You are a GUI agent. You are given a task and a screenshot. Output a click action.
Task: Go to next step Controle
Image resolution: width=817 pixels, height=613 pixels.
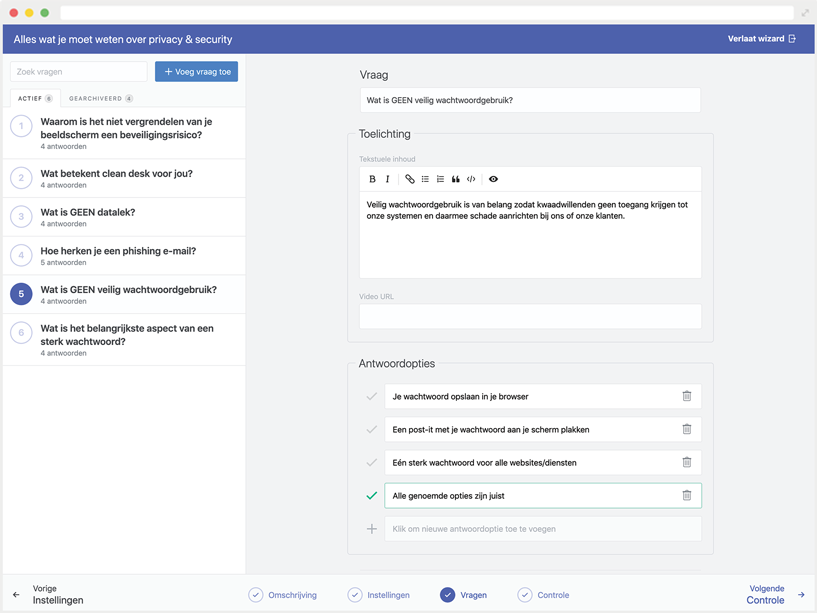click(x=774, y=595)
